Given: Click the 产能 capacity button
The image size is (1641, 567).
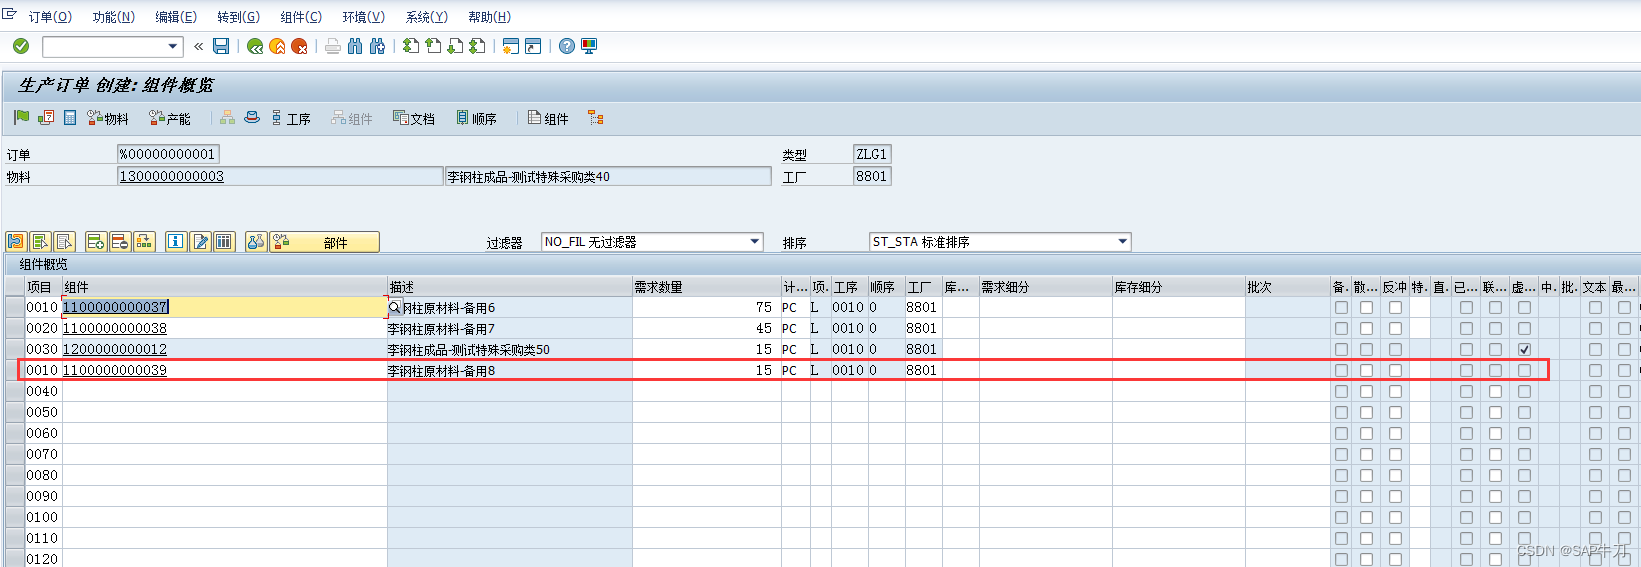Looking at the screenshot, I should pos(170,118).
